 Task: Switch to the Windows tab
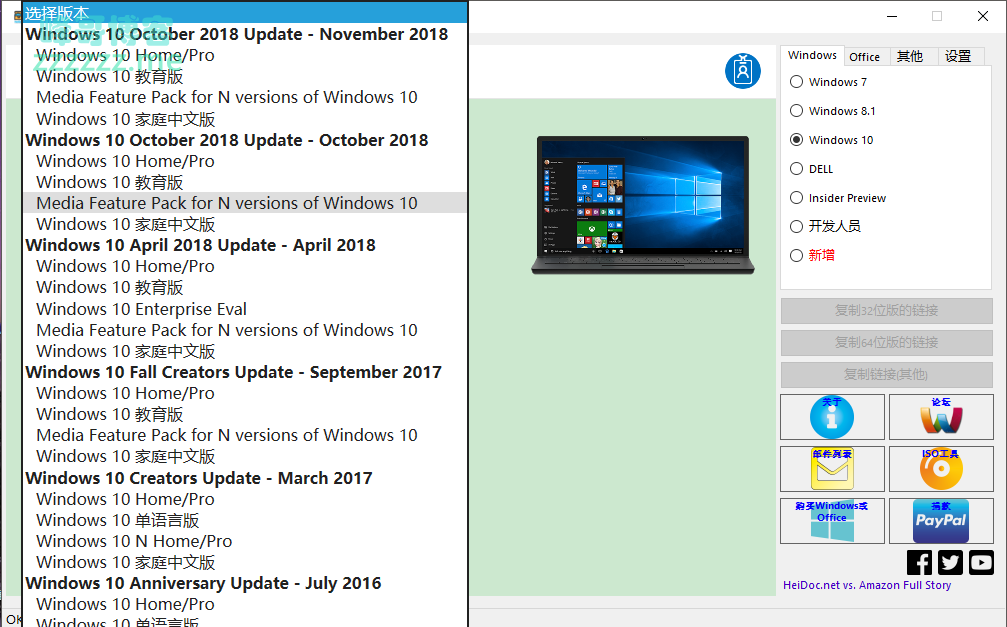pyautogui.click(x=812, y=55)
